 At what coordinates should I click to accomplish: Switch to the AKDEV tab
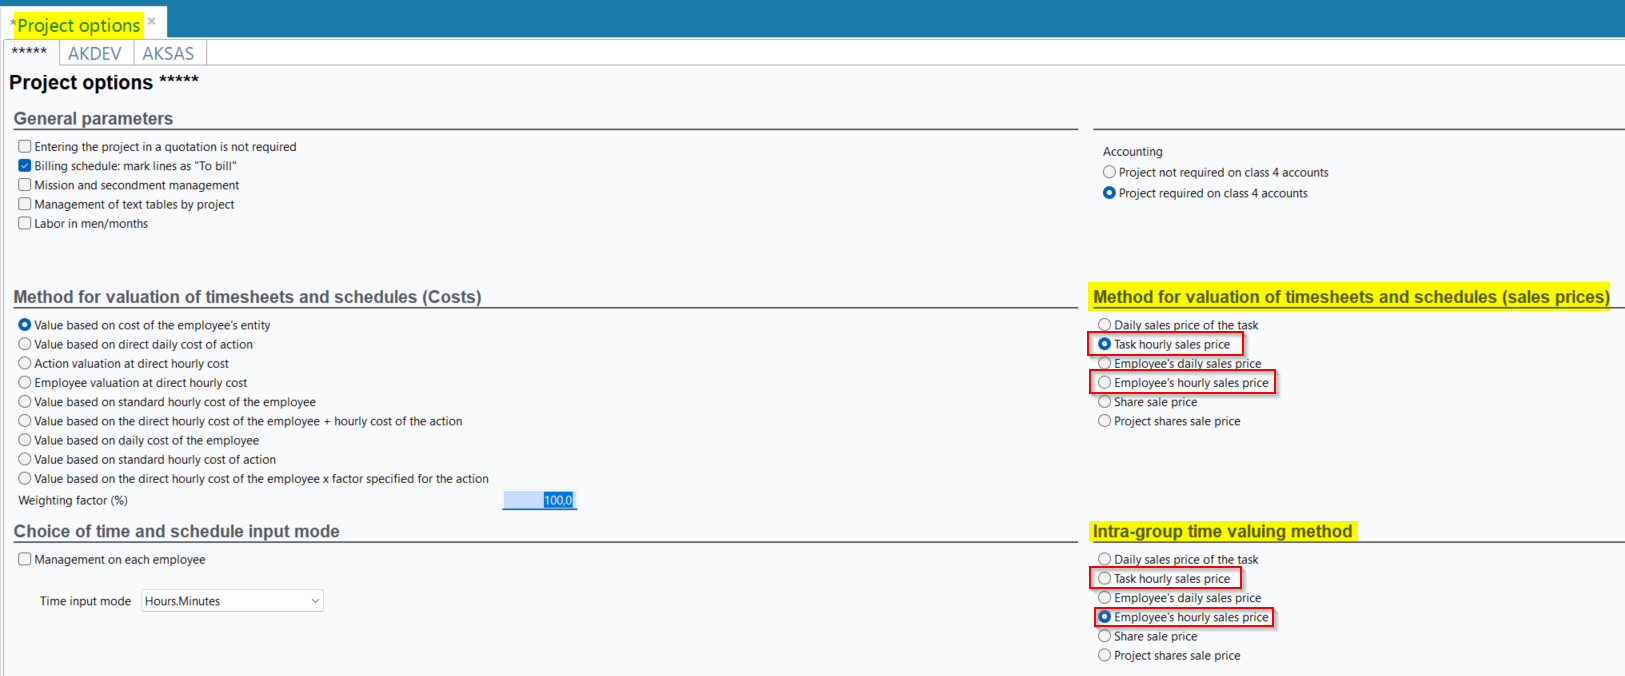[x=95, y=54]
